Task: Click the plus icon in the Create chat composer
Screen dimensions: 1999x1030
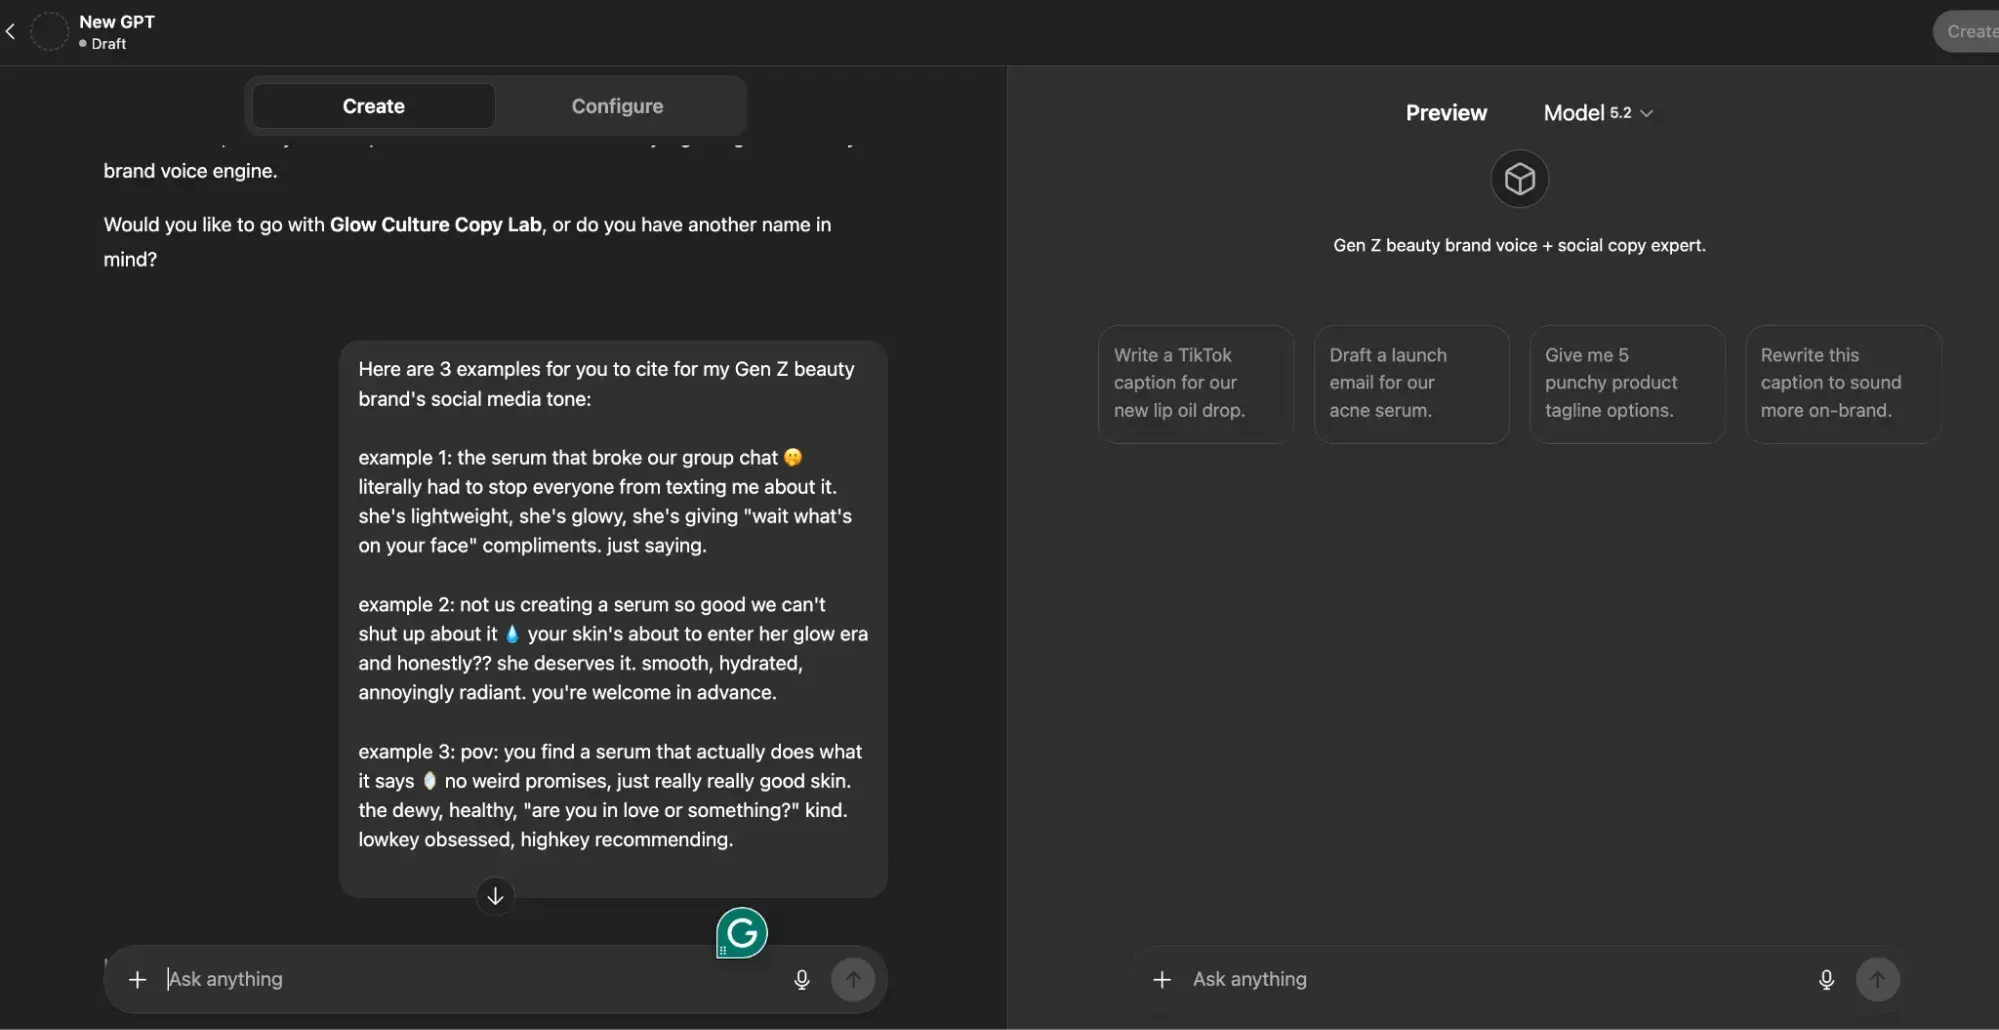Action: click(x=137, y=979)
